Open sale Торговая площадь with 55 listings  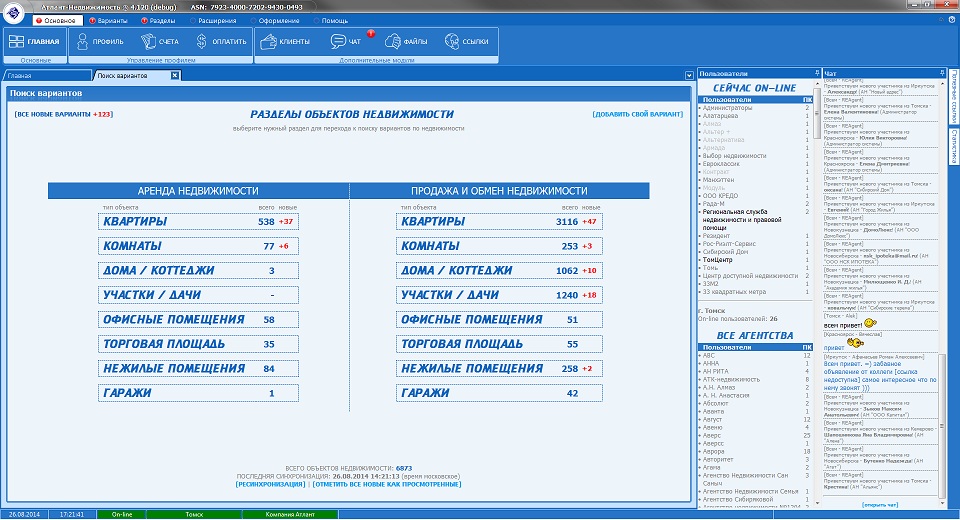pos(499,344)
